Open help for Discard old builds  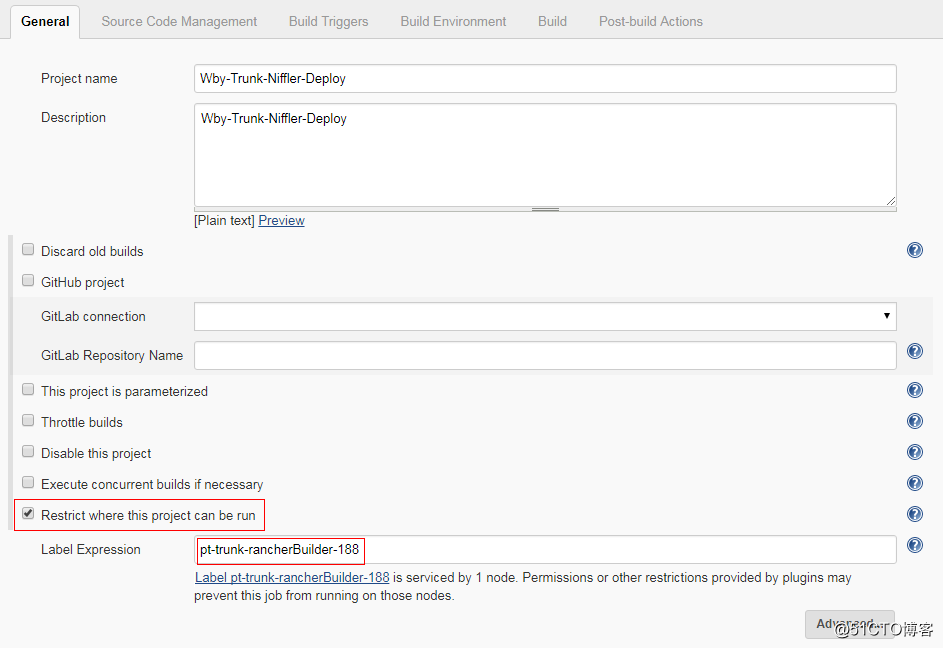(915, 250)
